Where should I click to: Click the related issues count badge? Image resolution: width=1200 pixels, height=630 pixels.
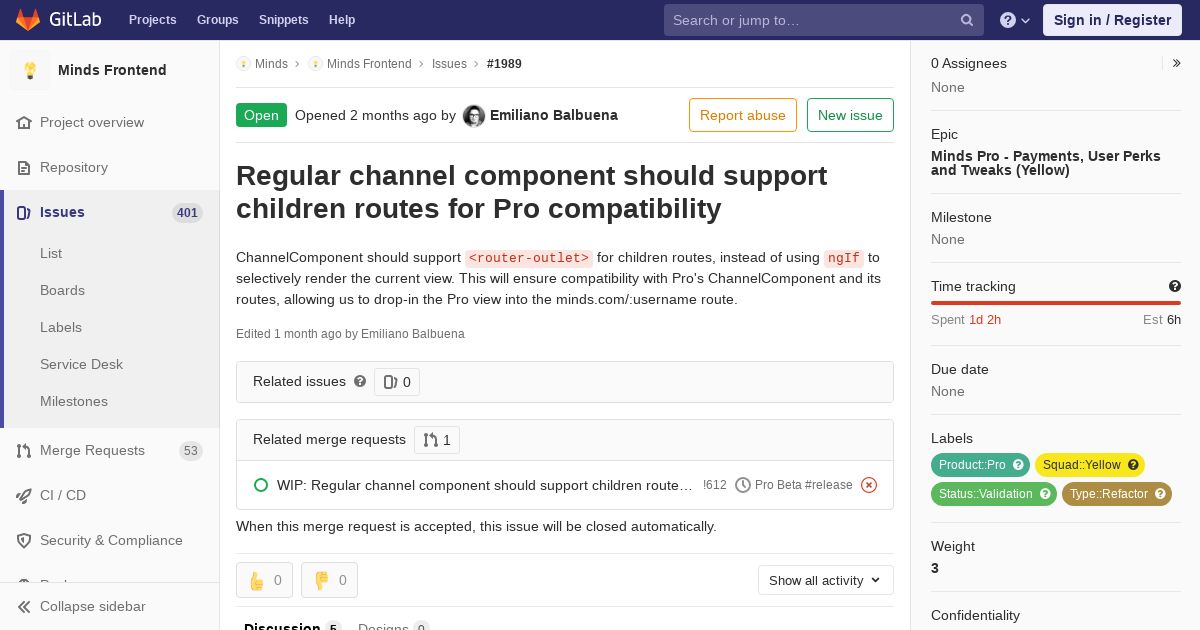point(397,382)
